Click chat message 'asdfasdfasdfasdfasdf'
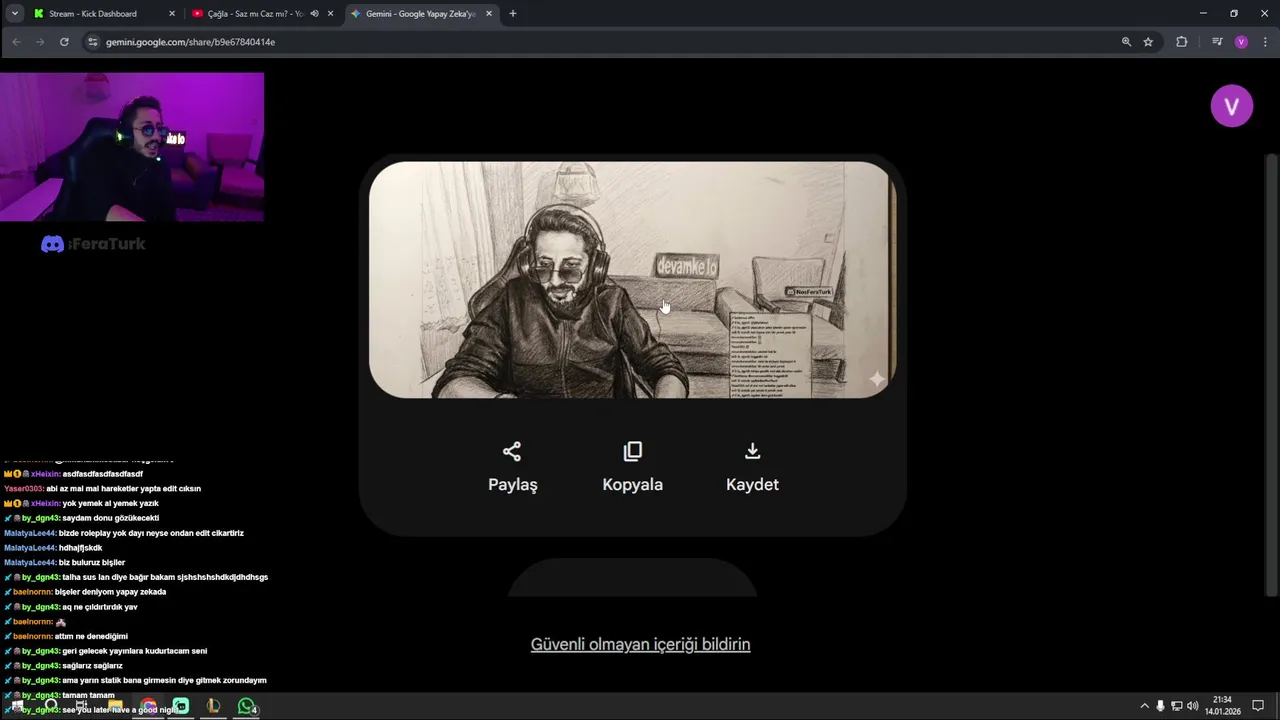This screenshot has width=1280, height=720. pyautogui.click(x=102, y=474)
